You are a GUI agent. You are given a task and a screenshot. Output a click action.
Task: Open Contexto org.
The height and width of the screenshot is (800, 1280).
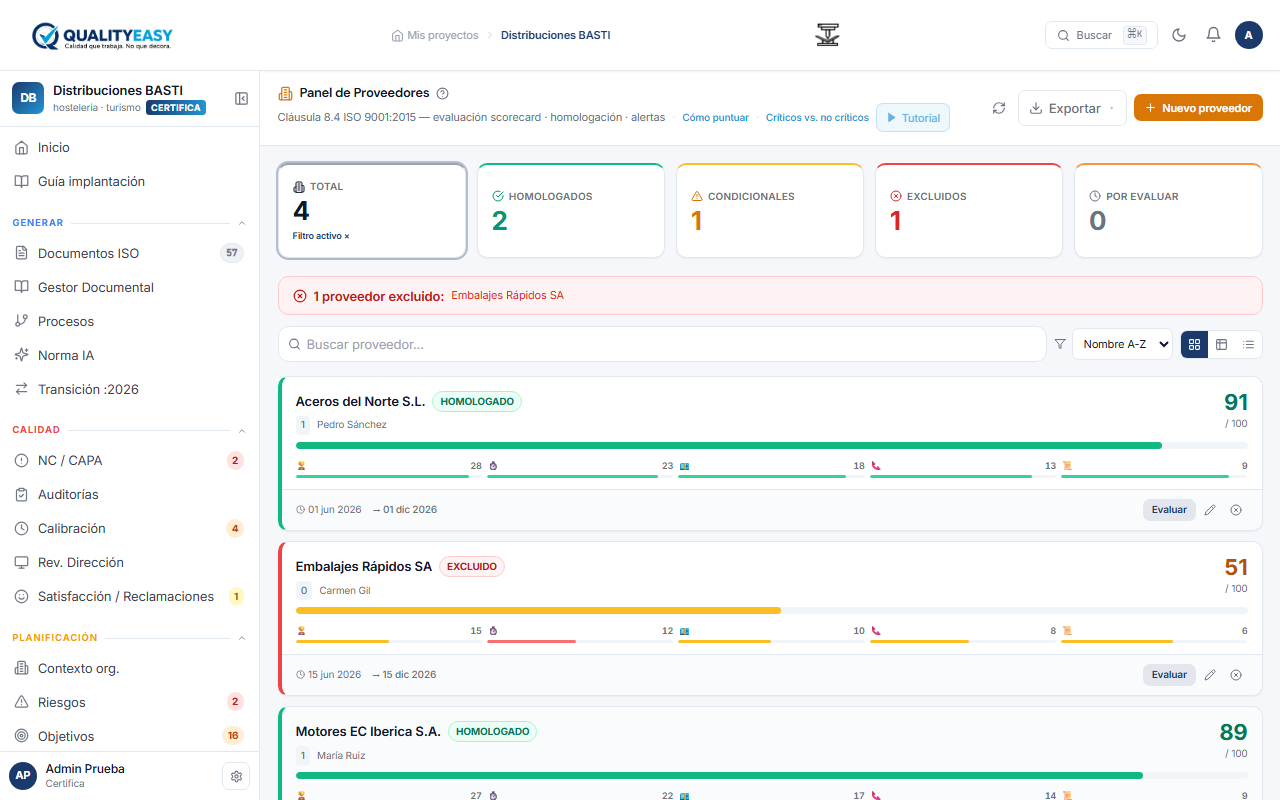click(129, 668)
